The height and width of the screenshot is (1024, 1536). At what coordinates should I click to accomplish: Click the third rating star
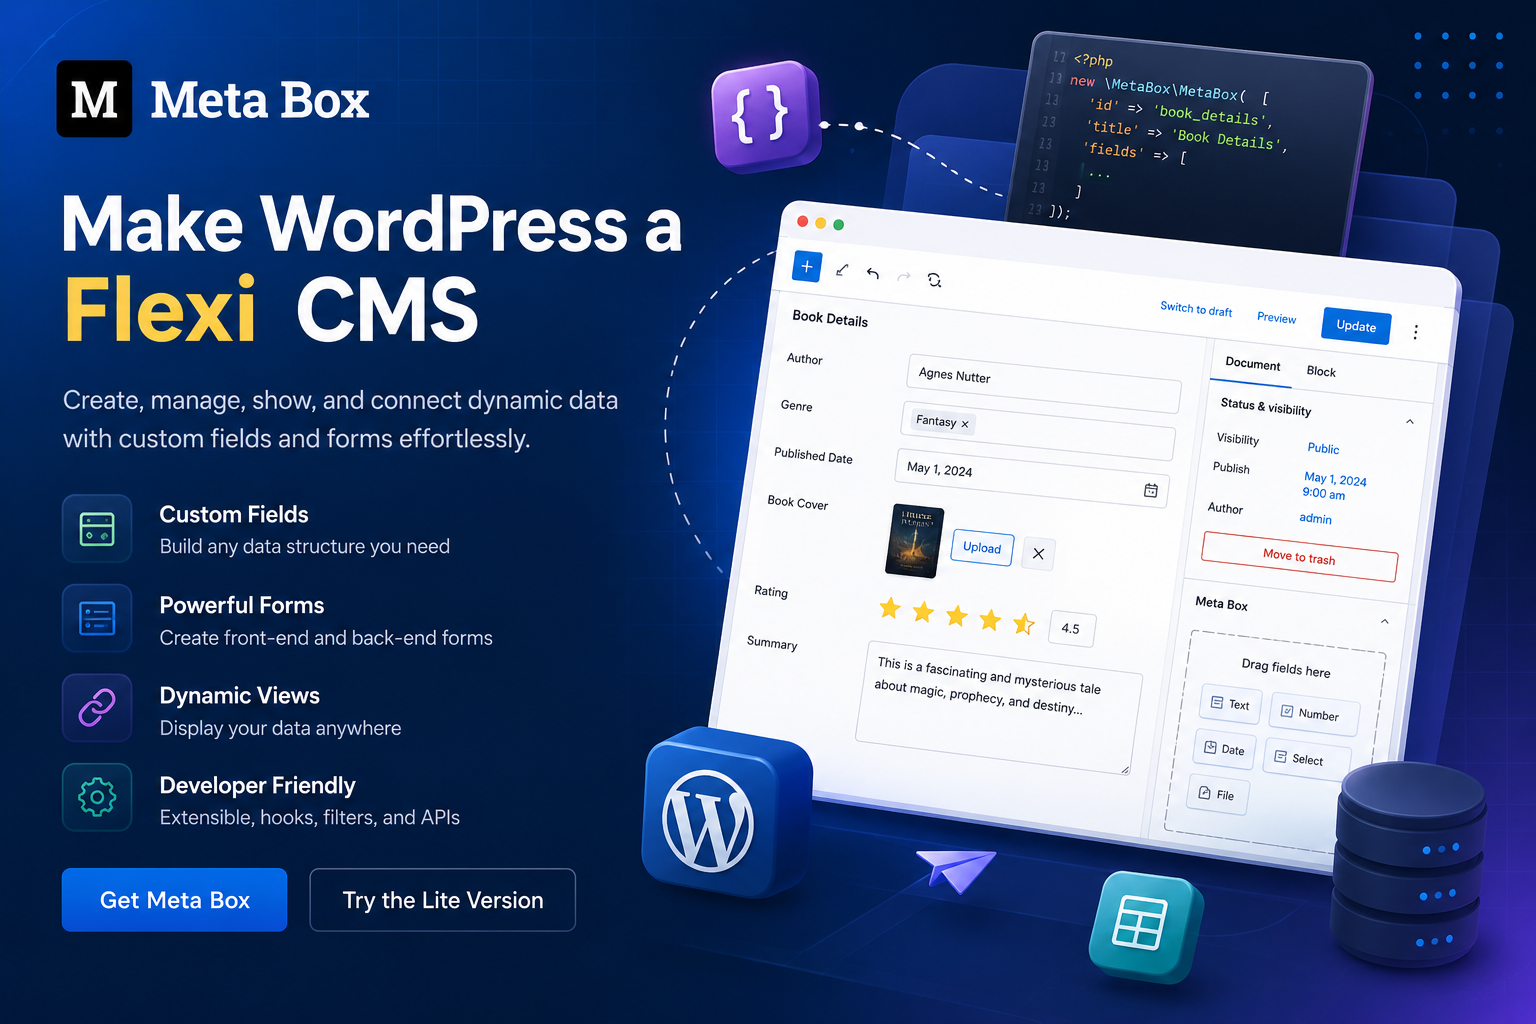(x=957, y=615)
